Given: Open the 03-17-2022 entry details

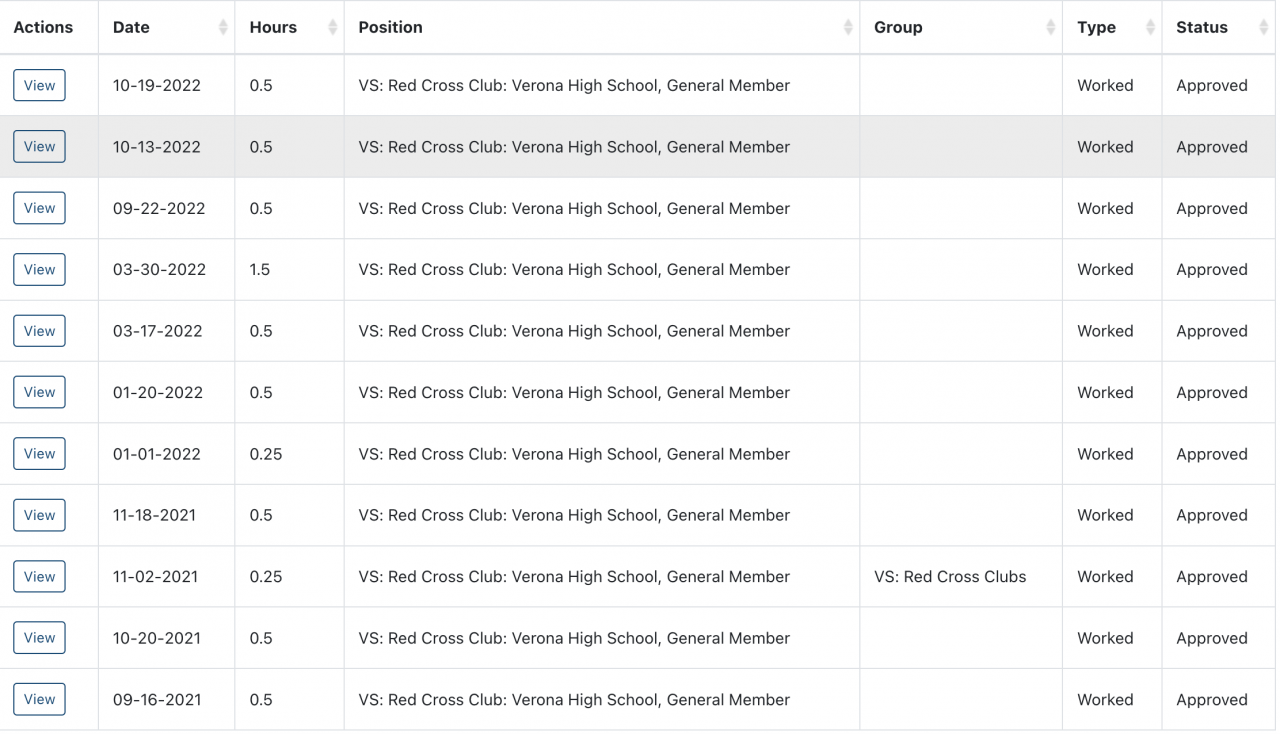Looking at the screenshot, I should click(39, 331).
